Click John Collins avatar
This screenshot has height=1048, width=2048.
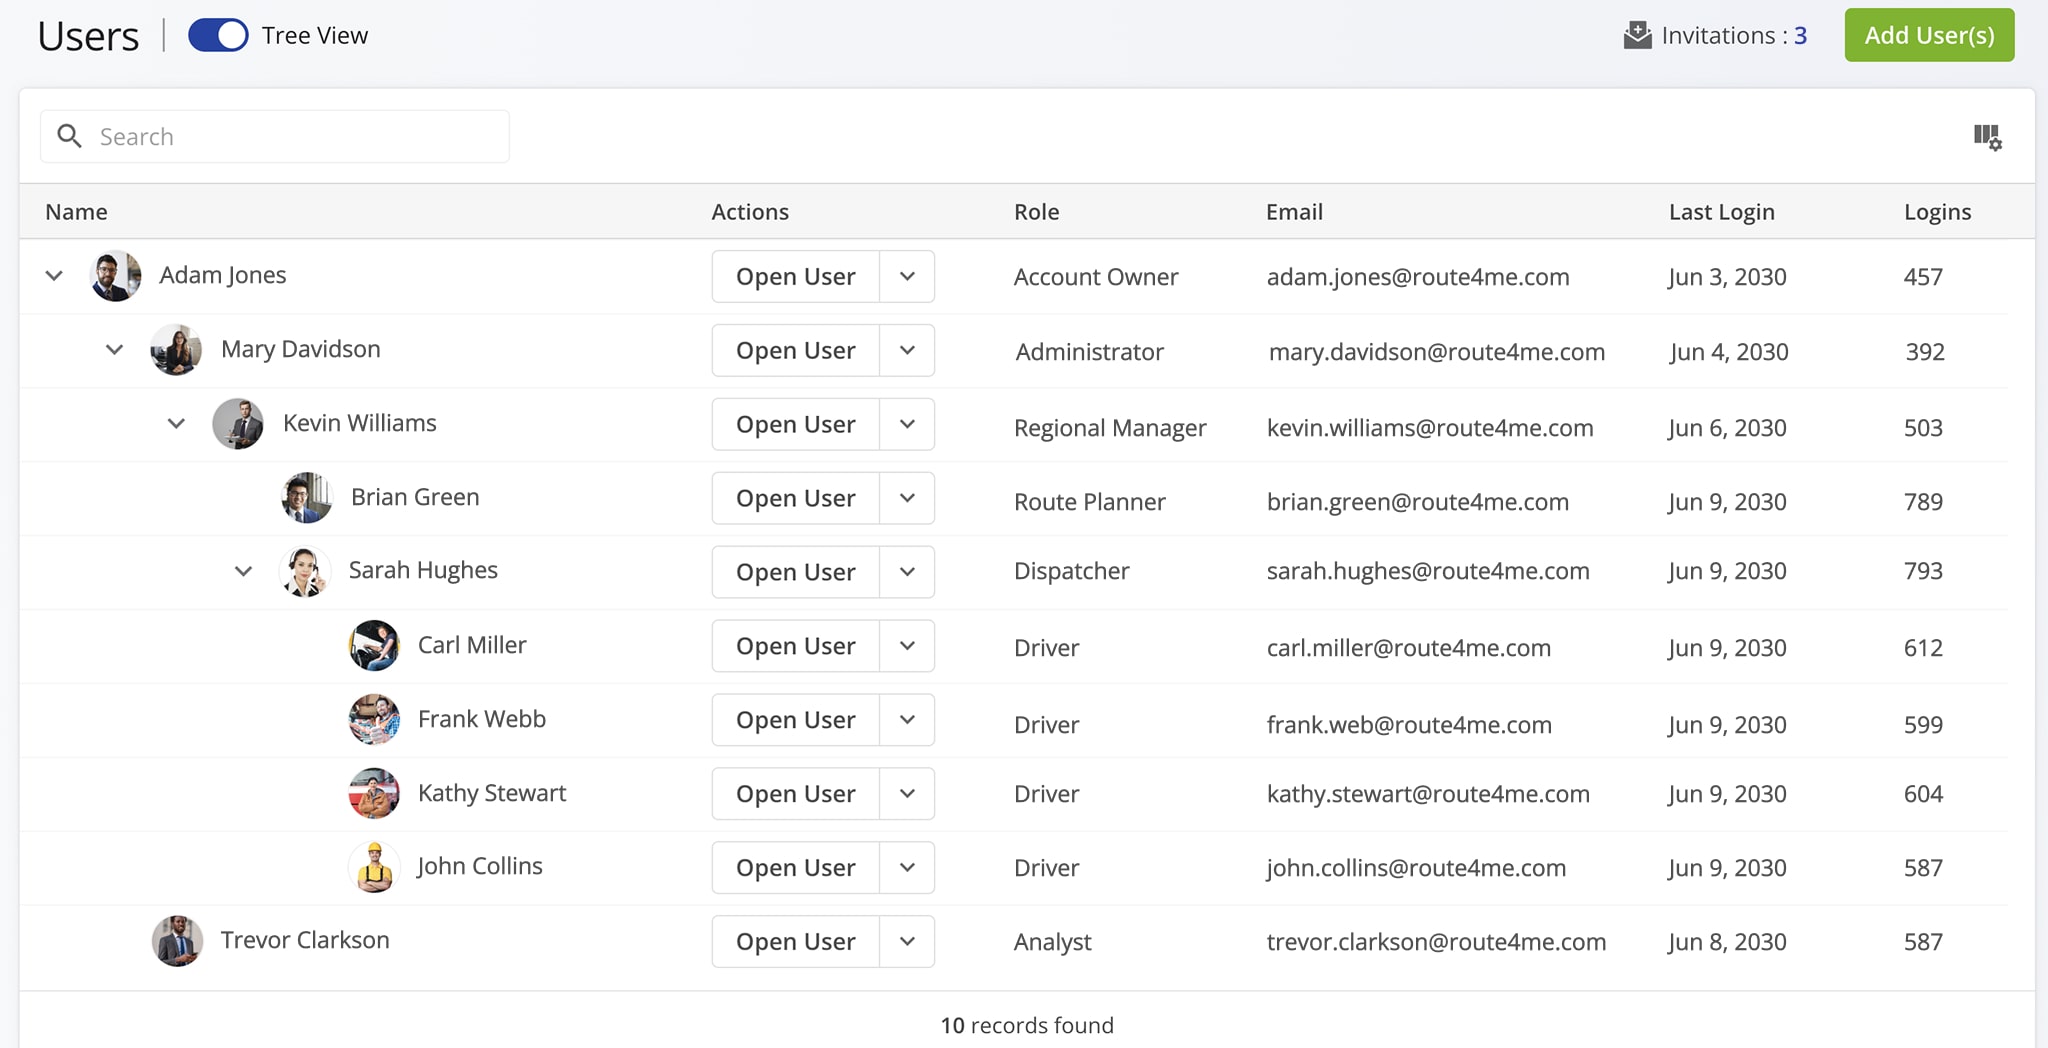point(374,867)
